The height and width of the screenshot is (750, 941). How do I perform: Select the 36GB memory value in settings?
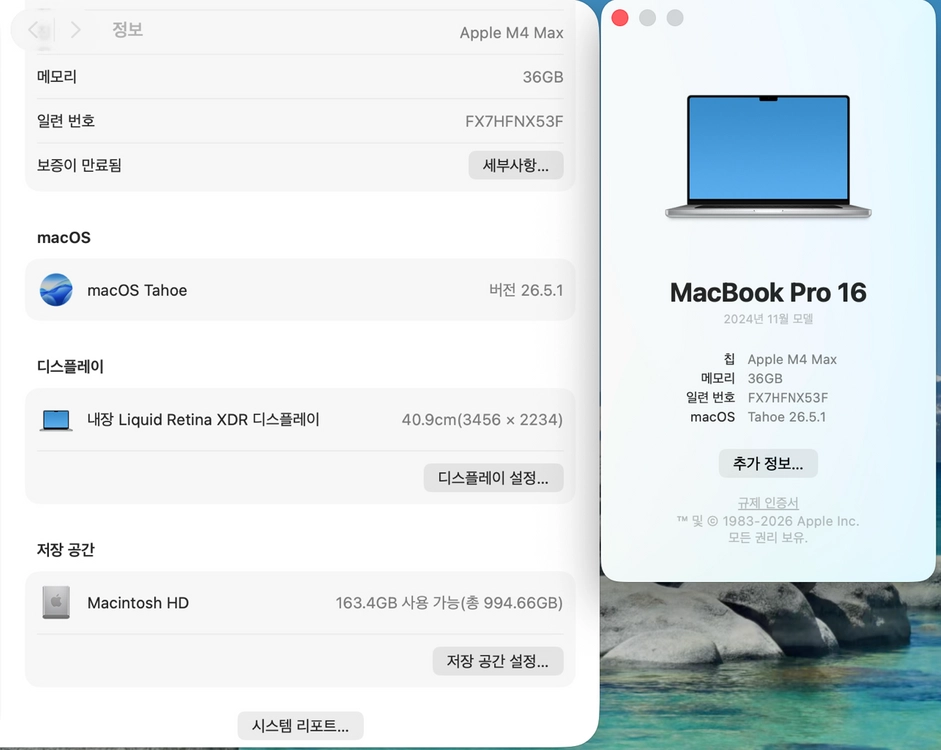click(x=543, y=77)
